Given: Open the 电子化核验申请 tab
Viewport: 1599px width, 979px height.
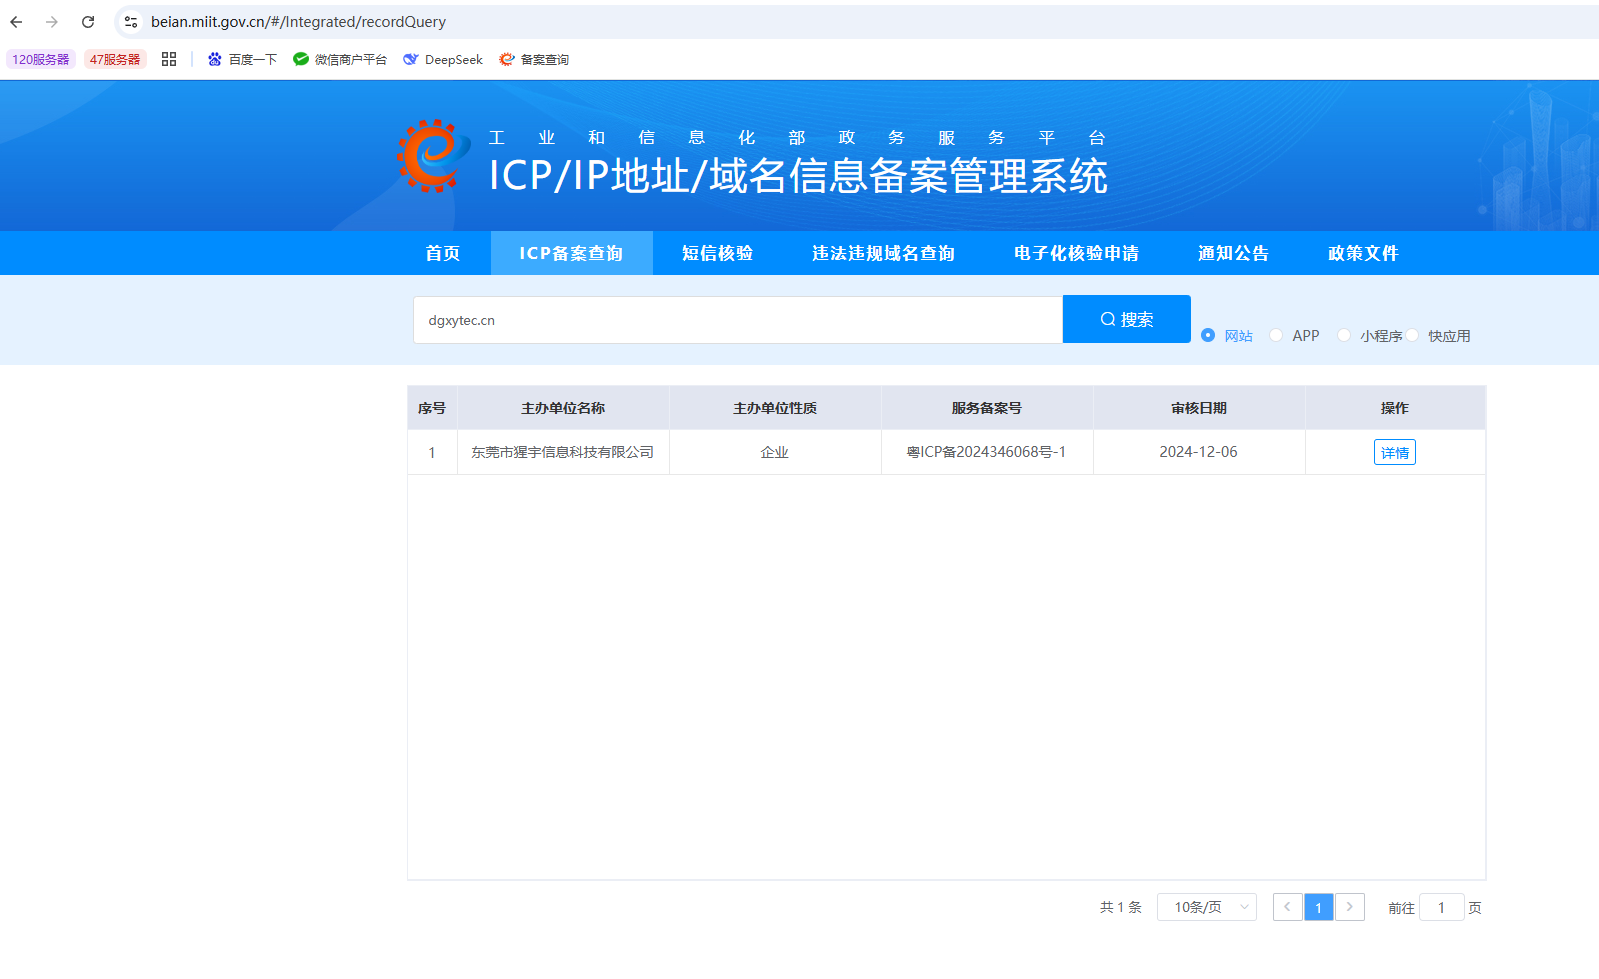Looking at the screenshot, I should tap(1076, 253).
